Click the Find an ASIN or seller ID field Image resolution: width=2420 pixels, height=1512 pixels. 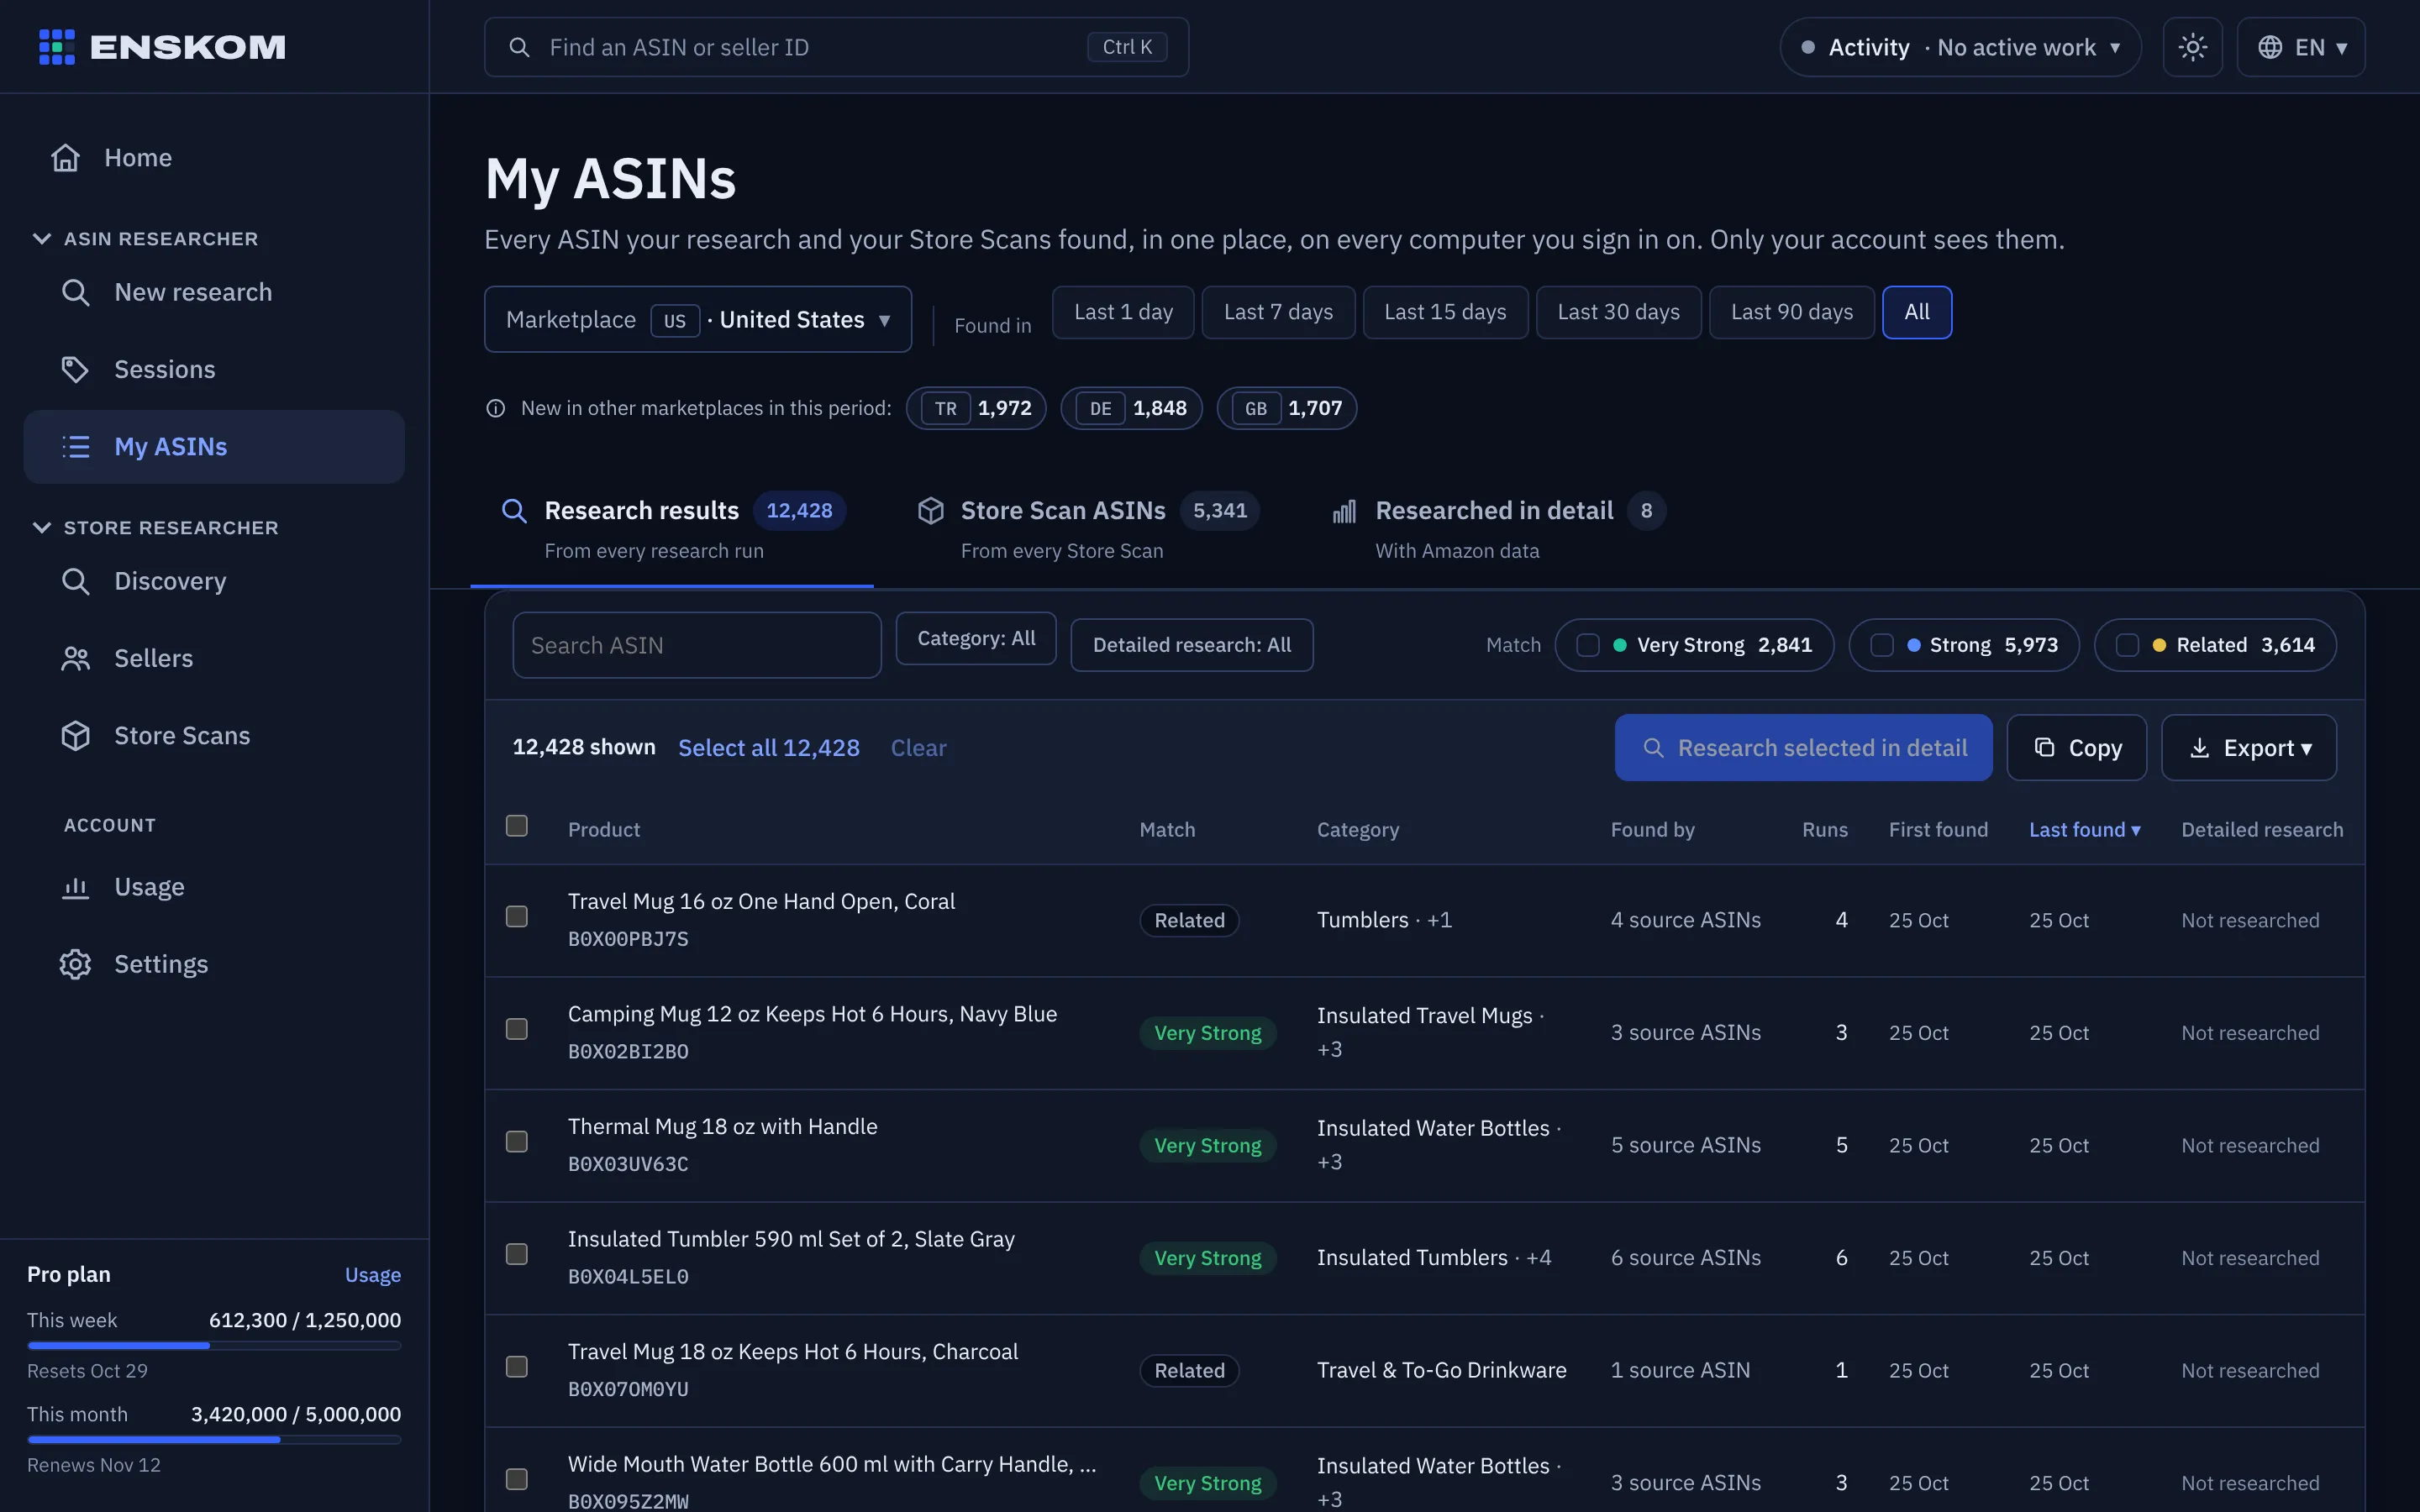click(x=836, y=47)
